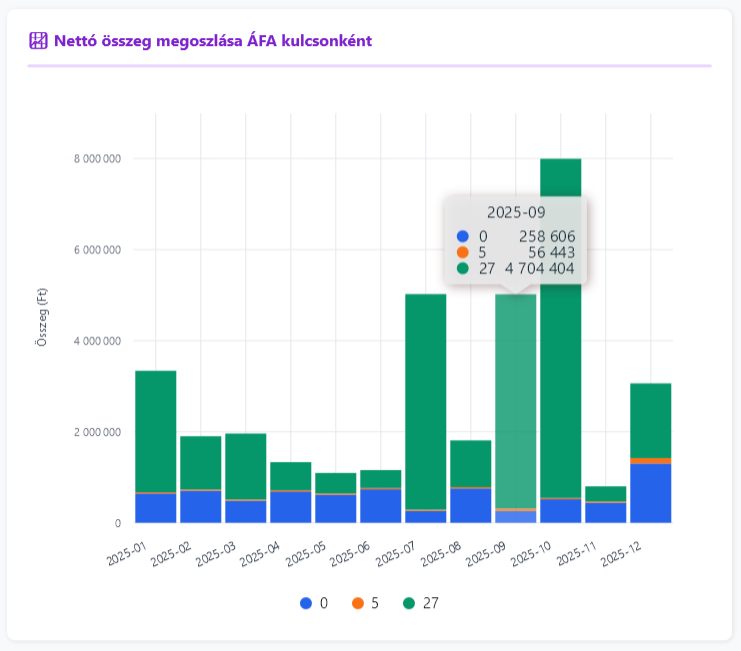Click the blue segment of the 2025-06 bar
Screen dimensions: 741x651
(x=380, y=506)
